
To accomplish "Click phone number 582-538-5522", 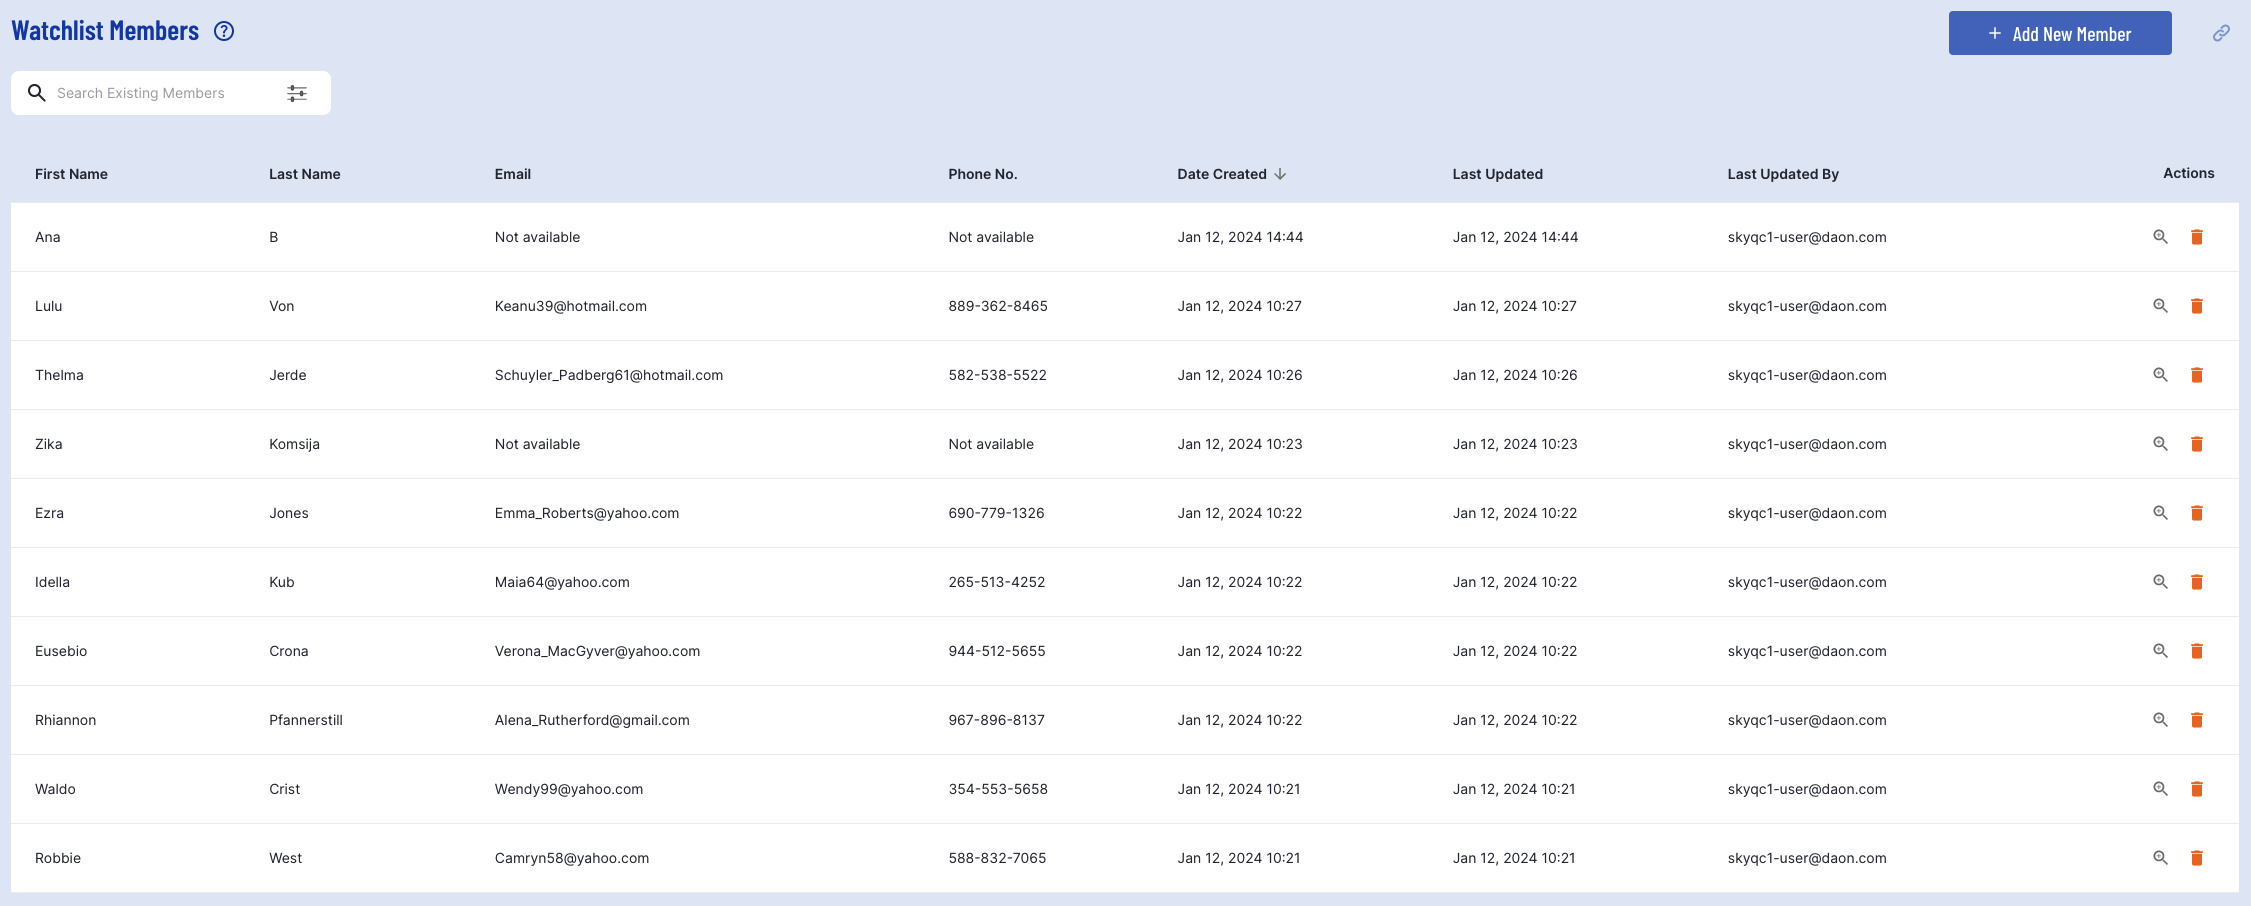I will click(x=997, y=375).
